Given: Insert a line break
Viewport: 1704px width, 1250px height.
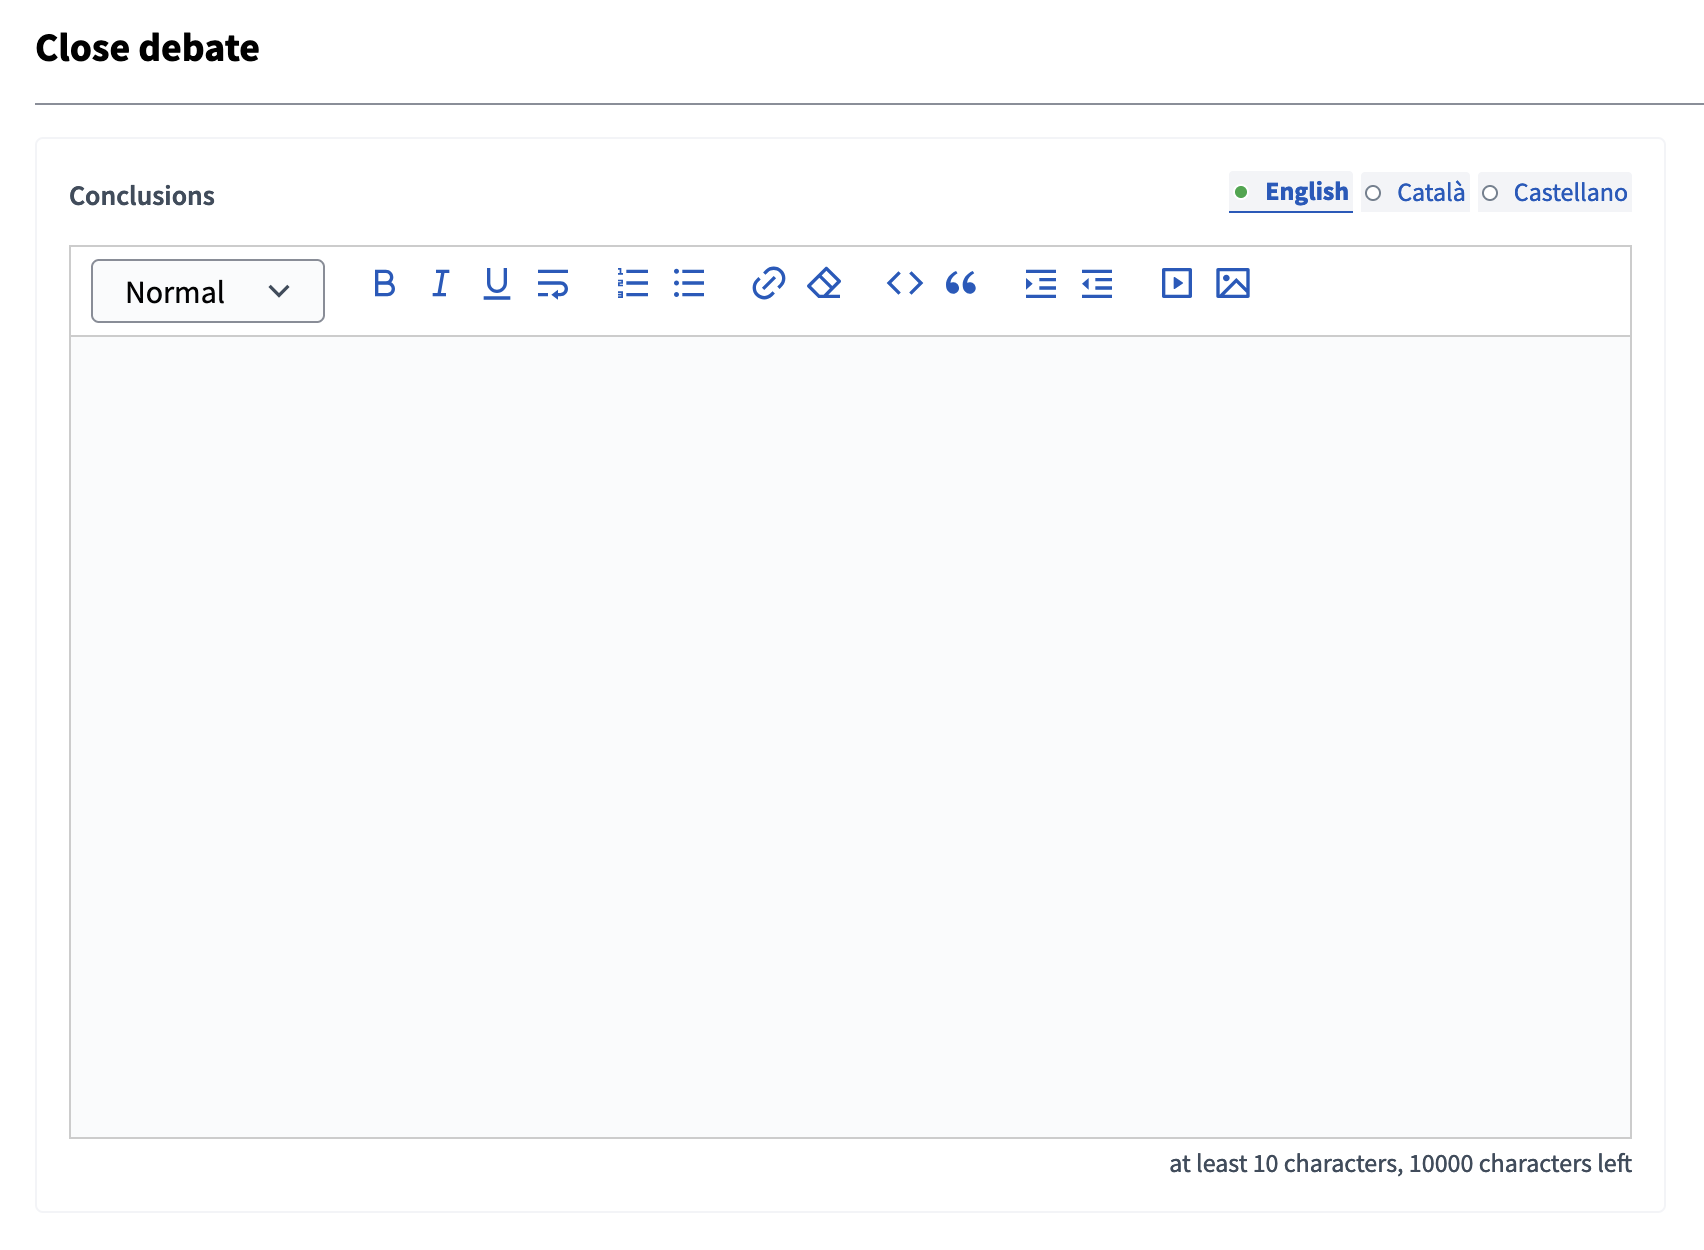Looking at the screenshot, I should pyautogui.click(x=553, y=284).
